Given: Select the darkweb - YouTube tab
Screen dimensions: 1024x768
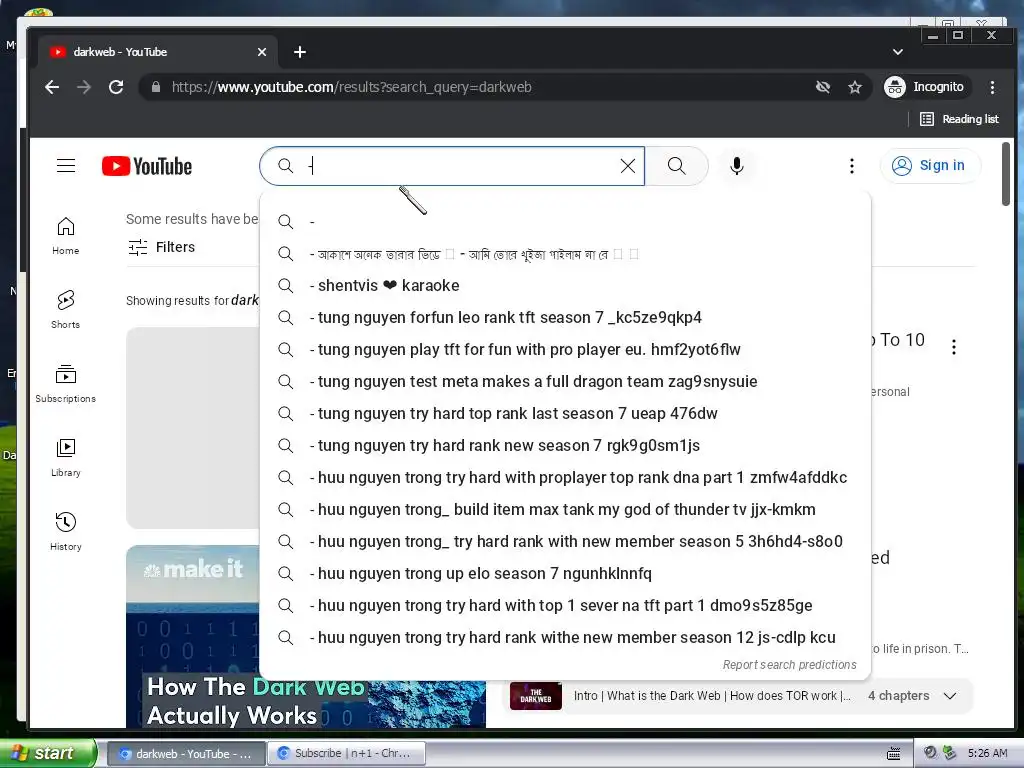Looking at the screenshot, I should [x=157, y=52].
